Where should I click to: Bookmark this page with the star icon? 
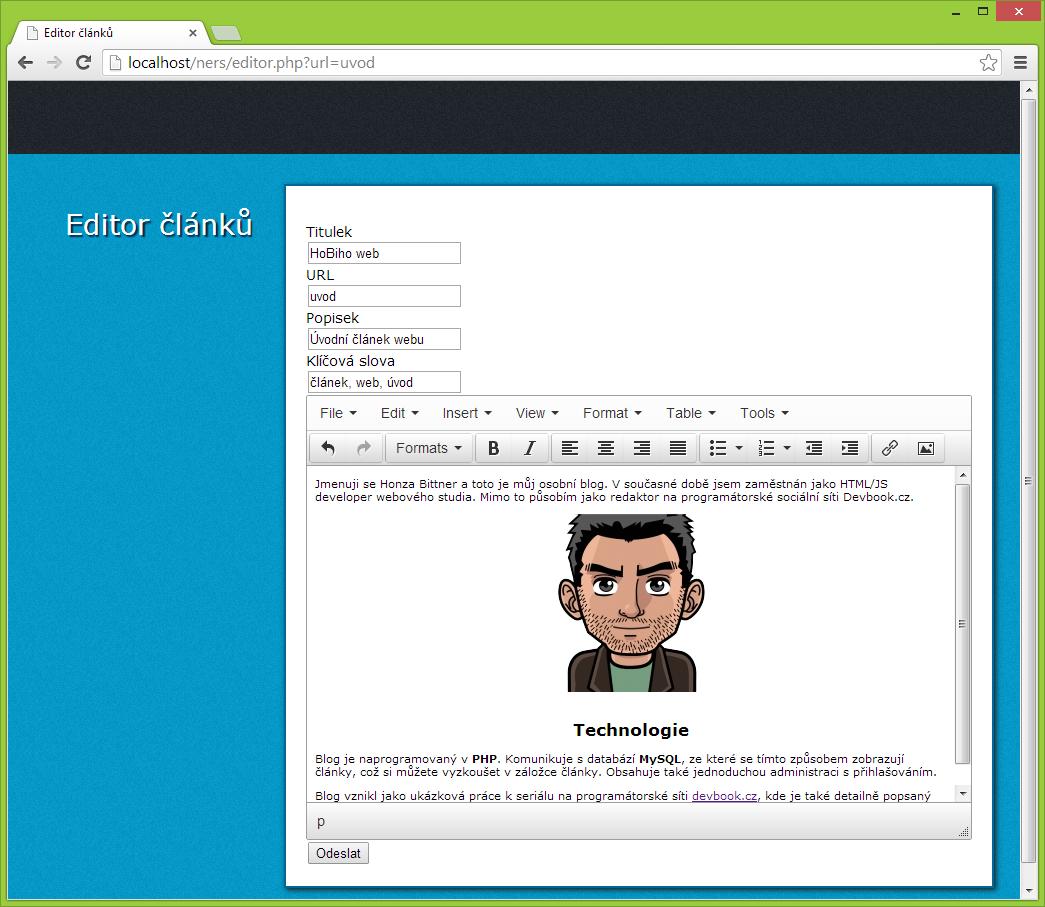point(988,63)
